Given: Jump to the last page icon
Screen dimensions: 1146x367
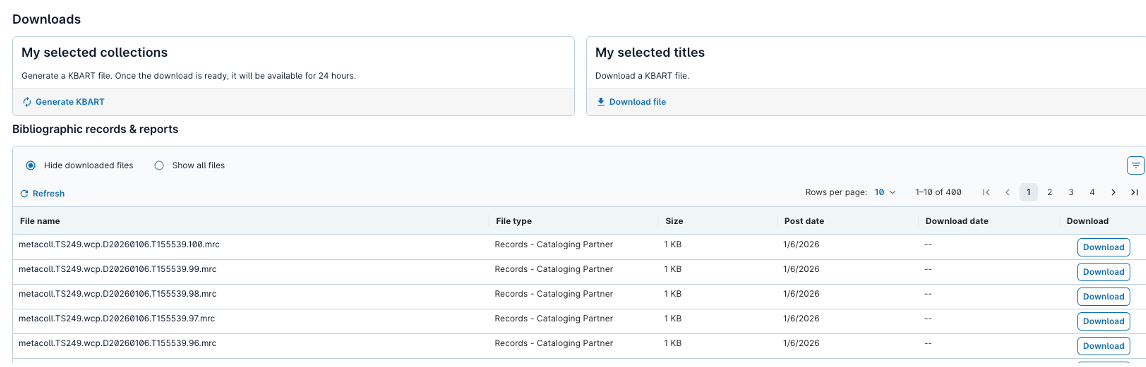Looking at the screenshot, I should click(x=1134, y=192).
